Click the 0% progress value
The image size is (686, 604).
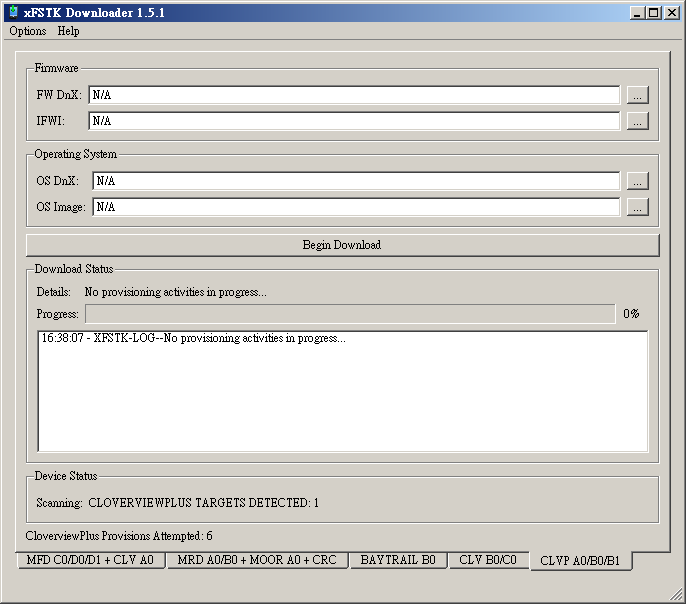coord(631,314)
